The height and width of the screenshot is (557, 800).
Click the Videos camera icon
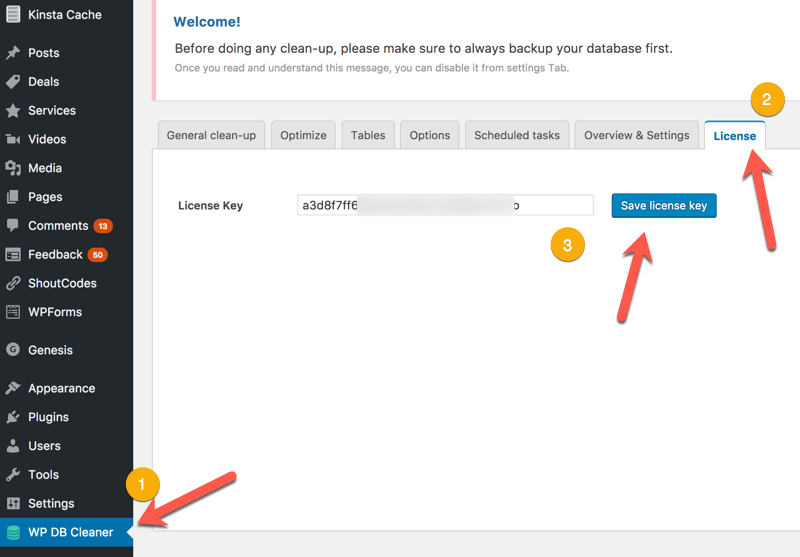tap(13, 139)
